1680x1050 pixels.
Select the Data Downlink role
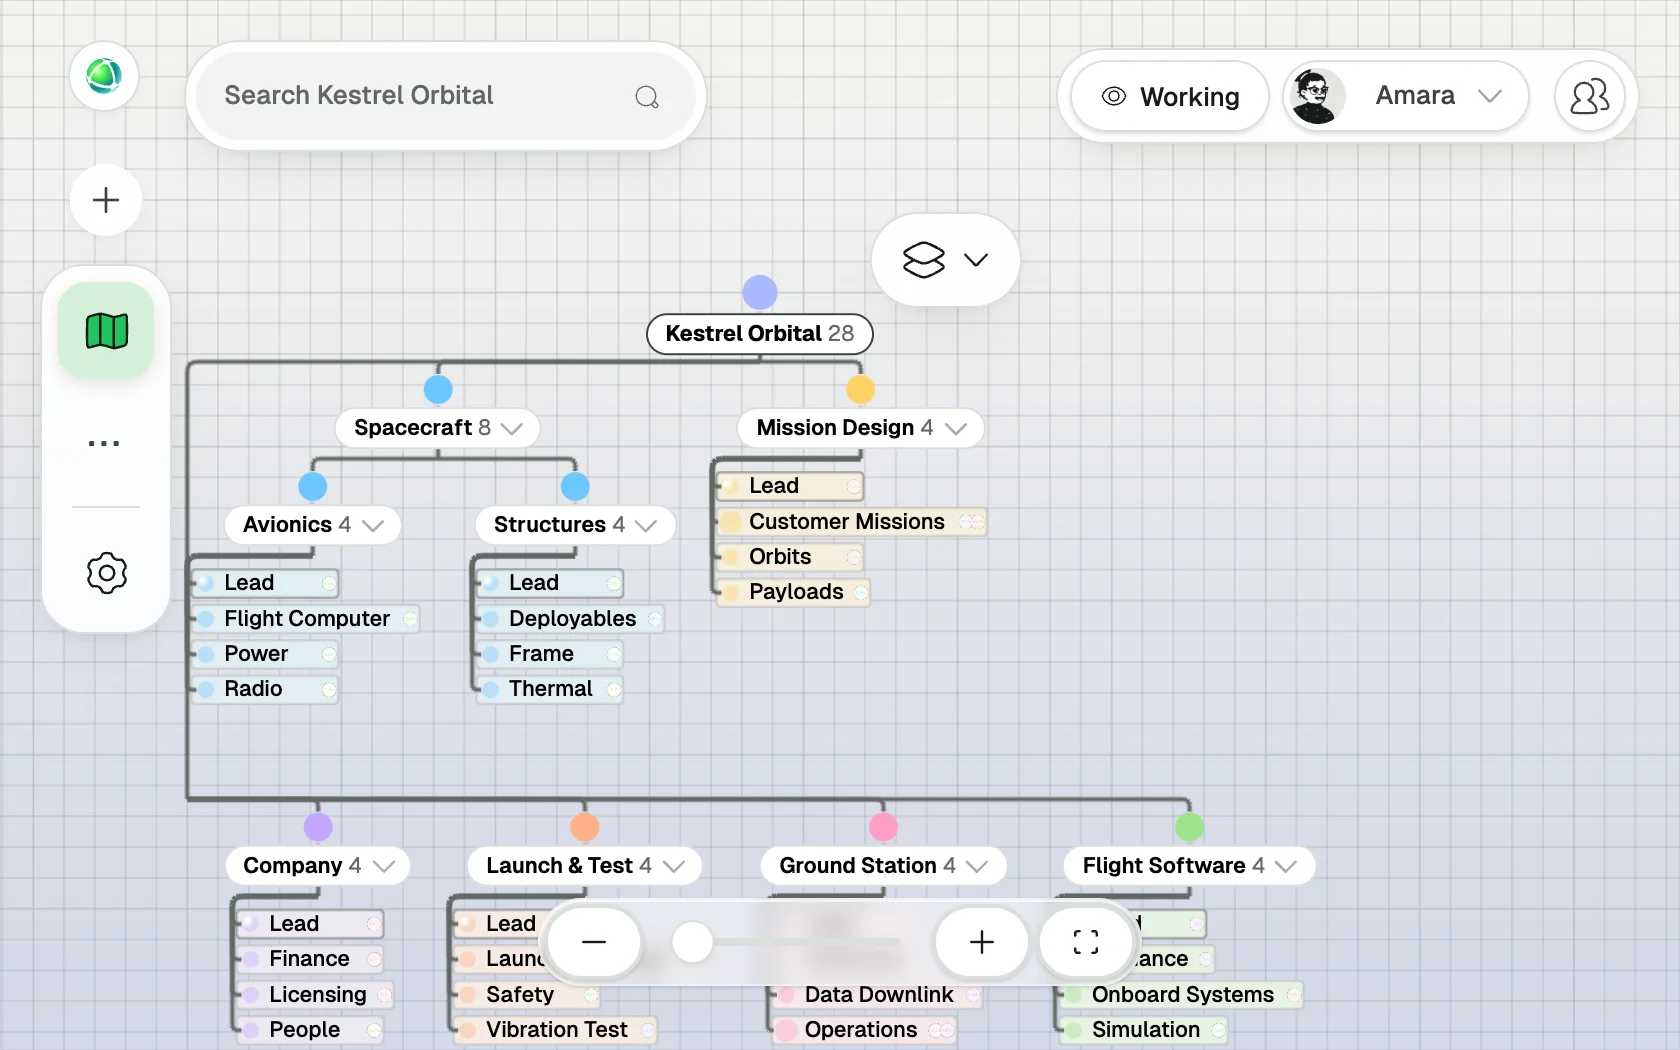pyautogui.click(x=879, y=995)
